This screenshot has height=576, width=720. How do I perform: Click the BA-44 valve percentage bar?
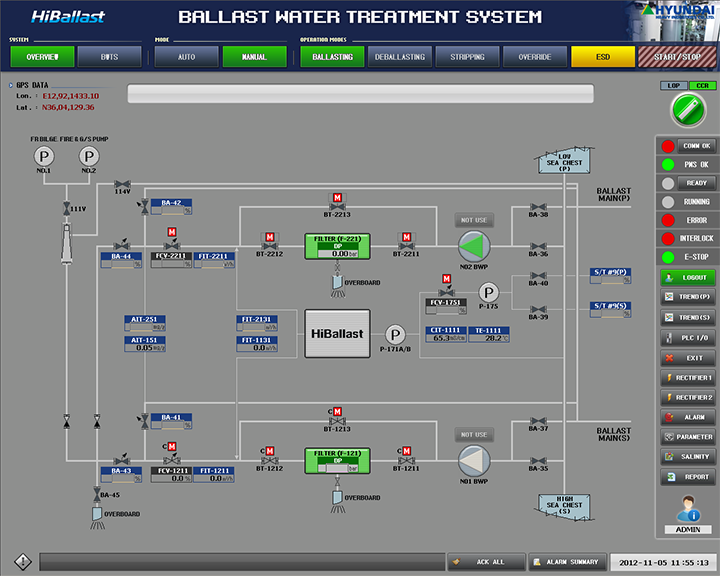(x=121, y=264)
